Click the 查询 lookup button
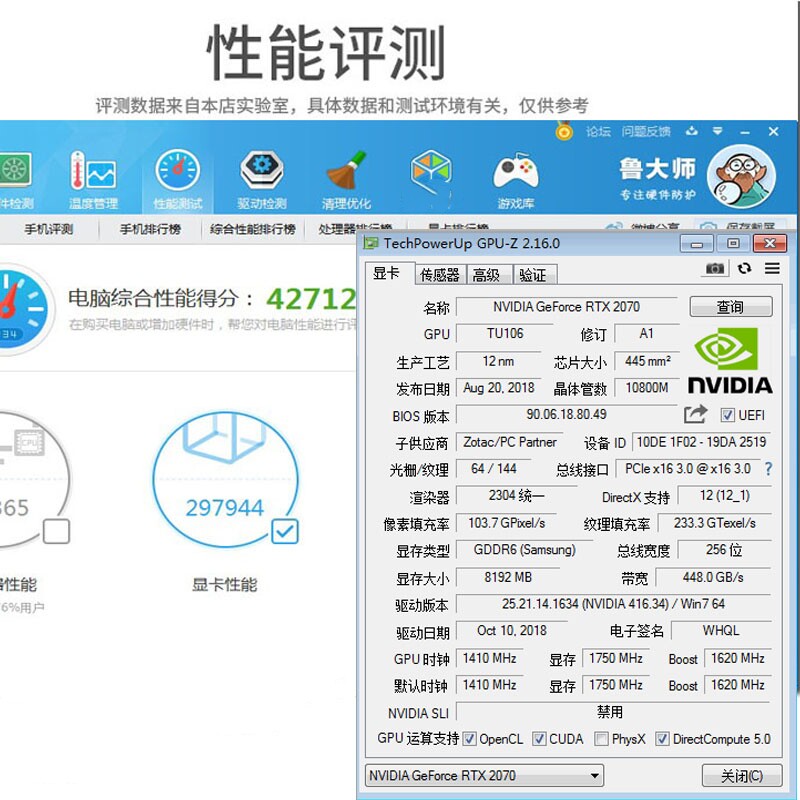Viewport: 800px width, 800px height. [731, 307]
